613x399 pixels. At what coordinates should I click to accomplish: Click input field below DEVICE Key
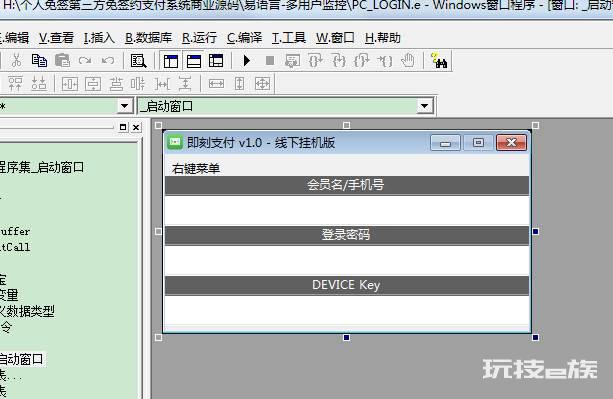pyautogui.click(x=347, y=310)
